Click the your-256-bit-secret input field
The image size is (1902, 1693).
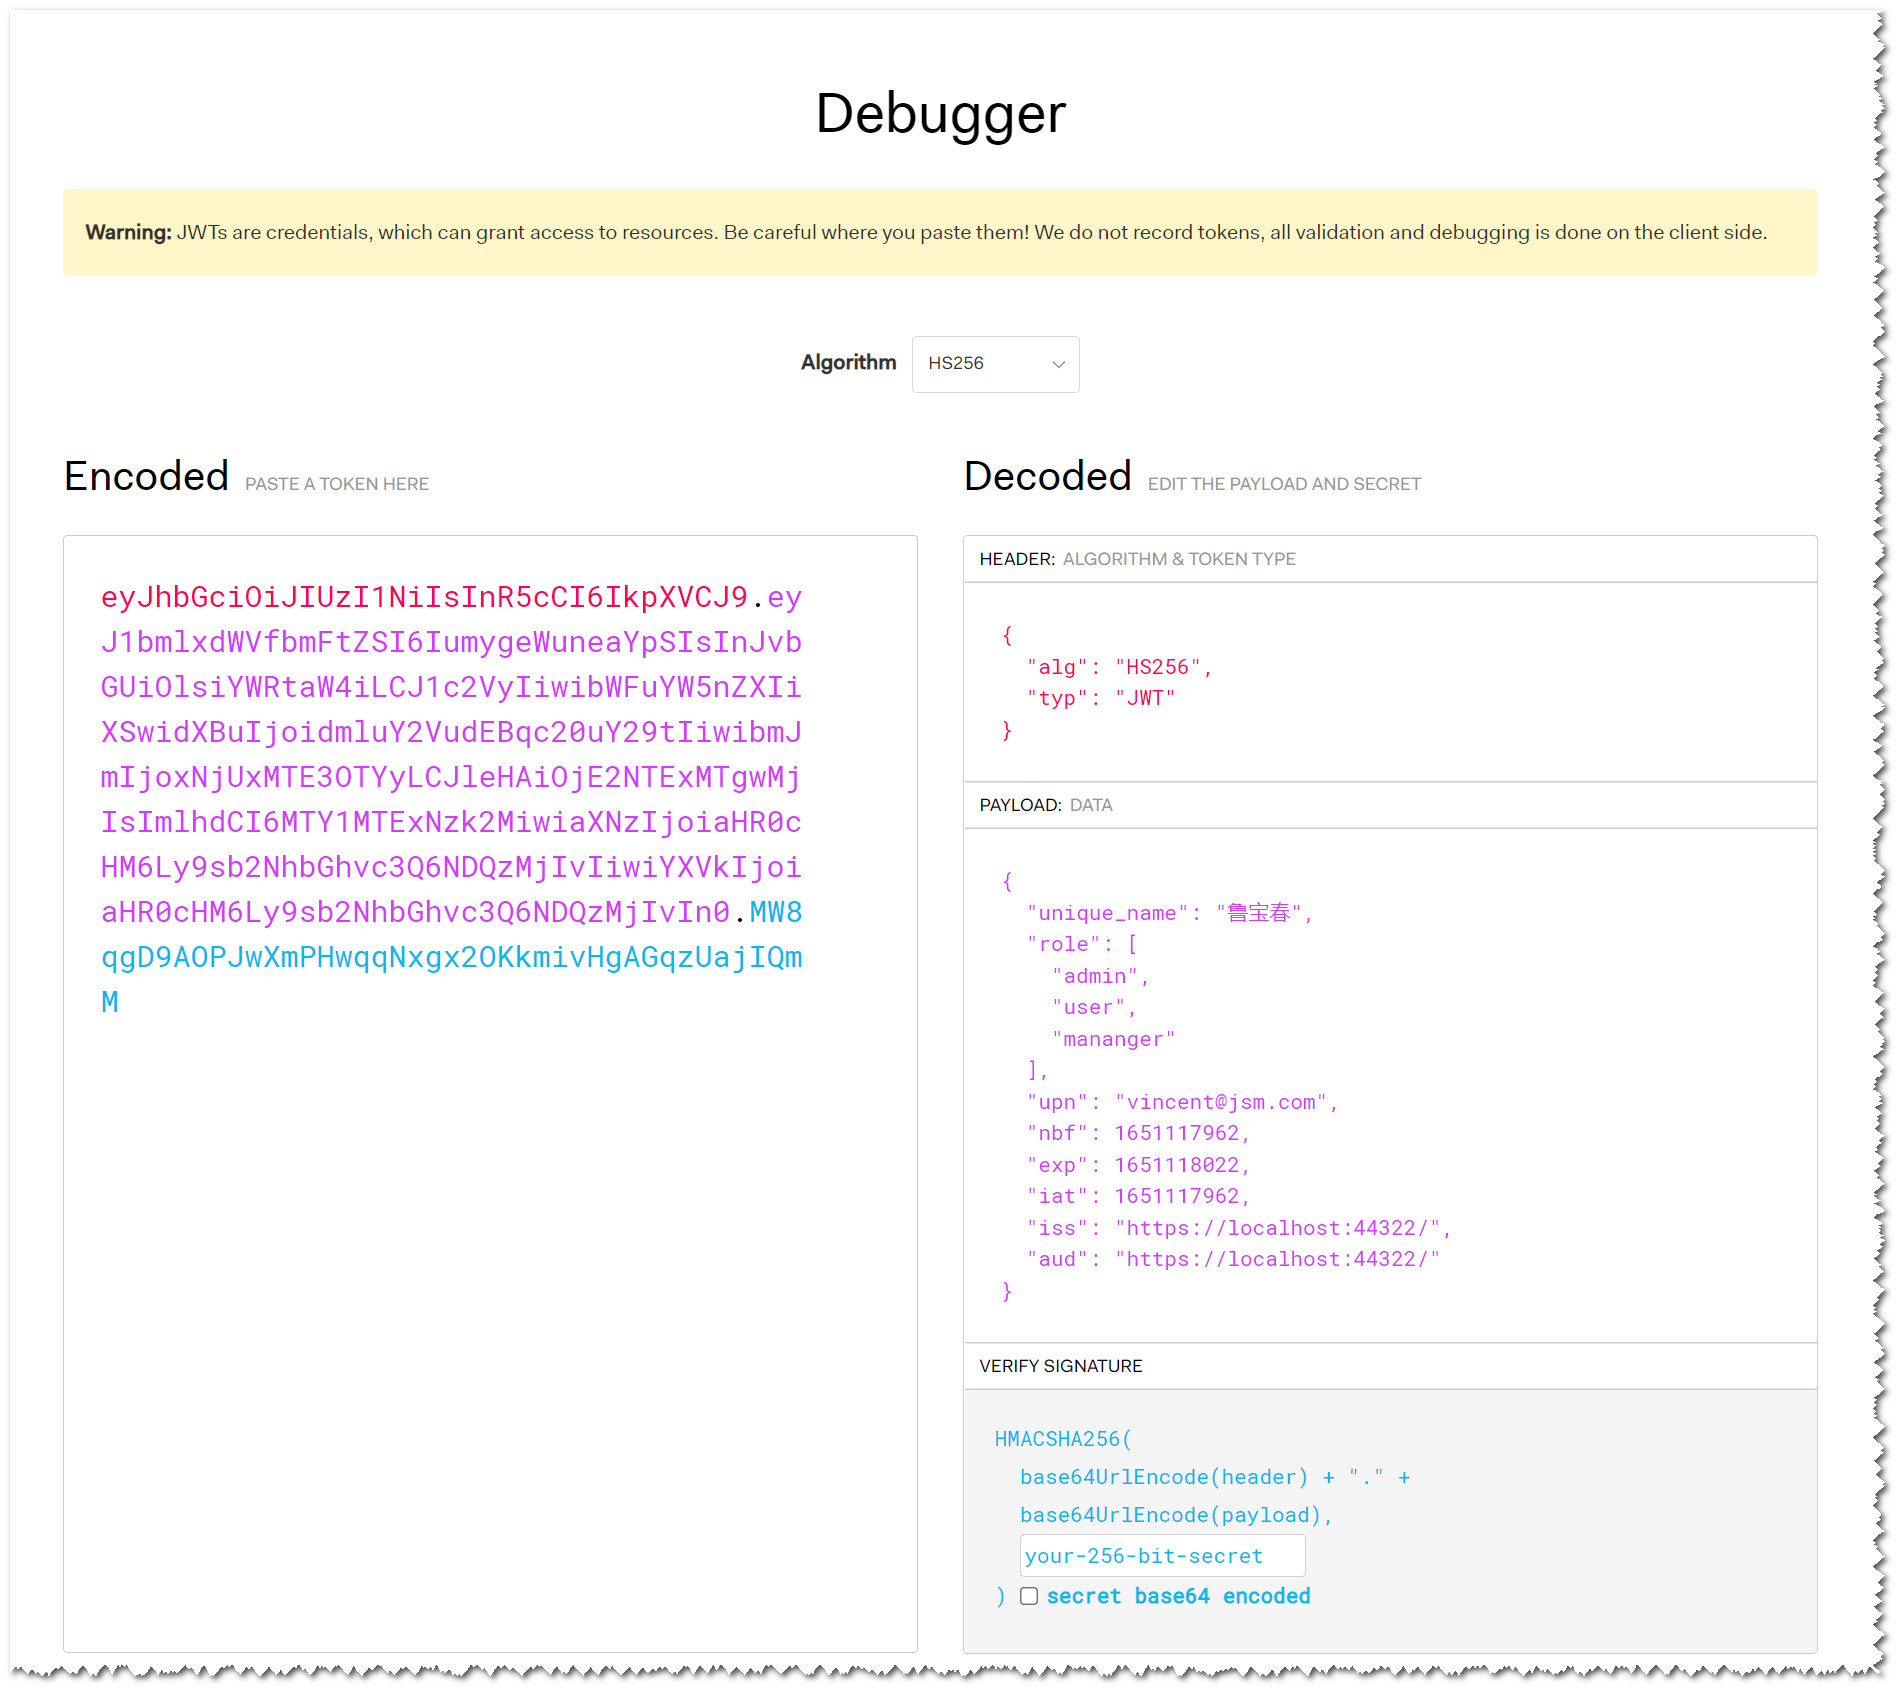pyautogui.click(x=1161, y=1556)
